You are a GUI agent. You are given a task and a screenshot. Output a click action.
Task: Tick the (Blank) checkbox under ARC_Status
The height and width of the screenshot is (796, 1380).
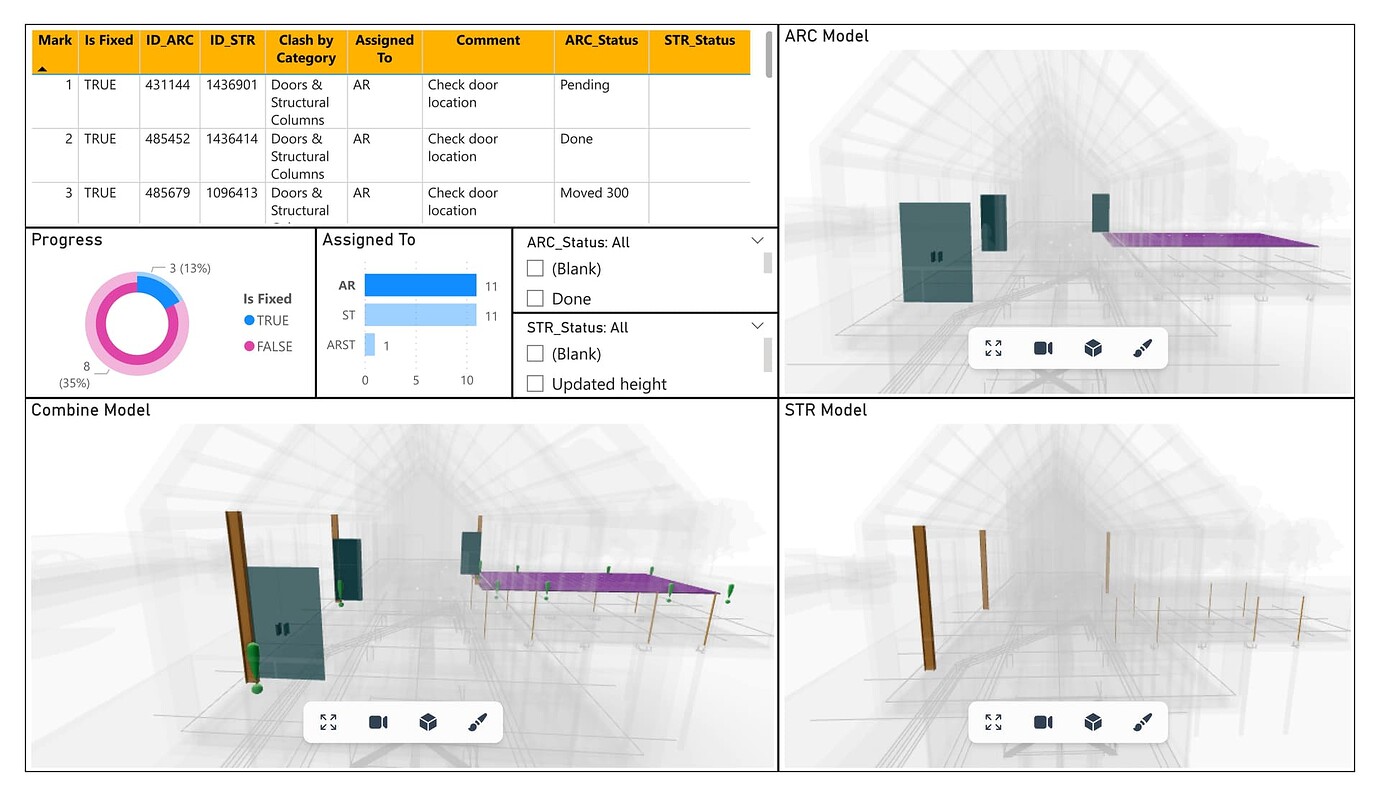[535, 268]
